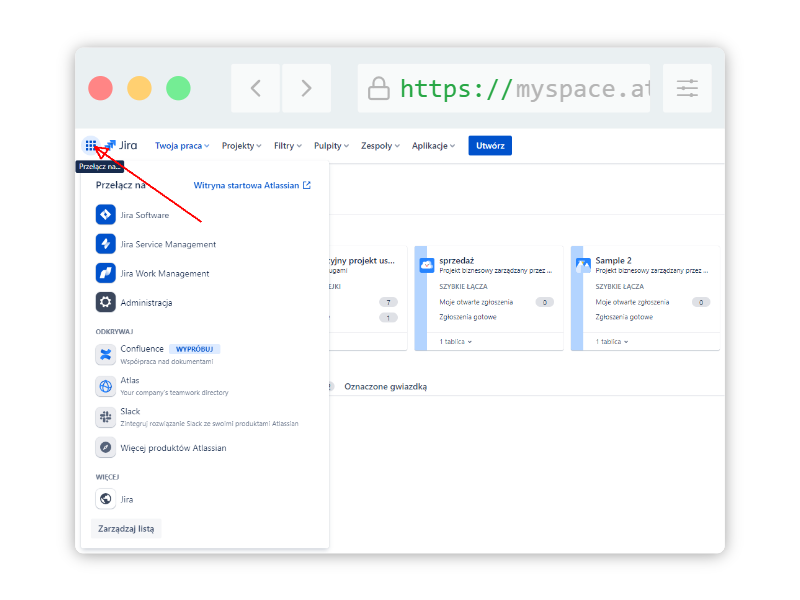This screenshot has width=800, height=600.
Task: Click the browser back arrow
Action: [x=256, y=88]
